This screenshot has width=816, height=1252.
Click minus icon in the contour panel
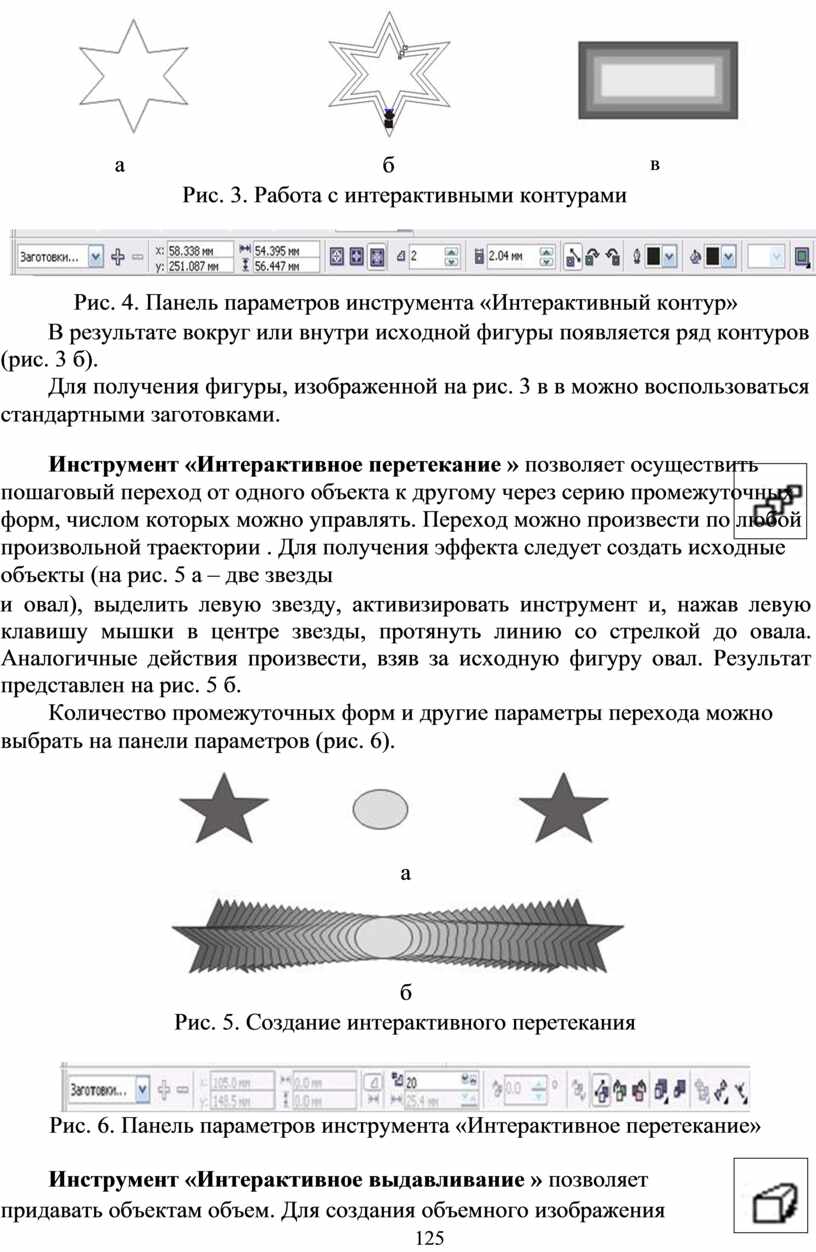(x=137, y=256)
